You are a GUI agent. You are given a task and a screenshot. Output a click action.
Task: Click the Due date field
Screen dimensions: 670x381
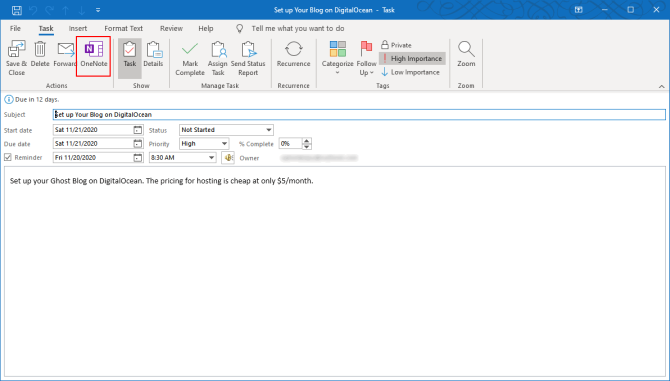pyautogui.click(x=93, y=144)
